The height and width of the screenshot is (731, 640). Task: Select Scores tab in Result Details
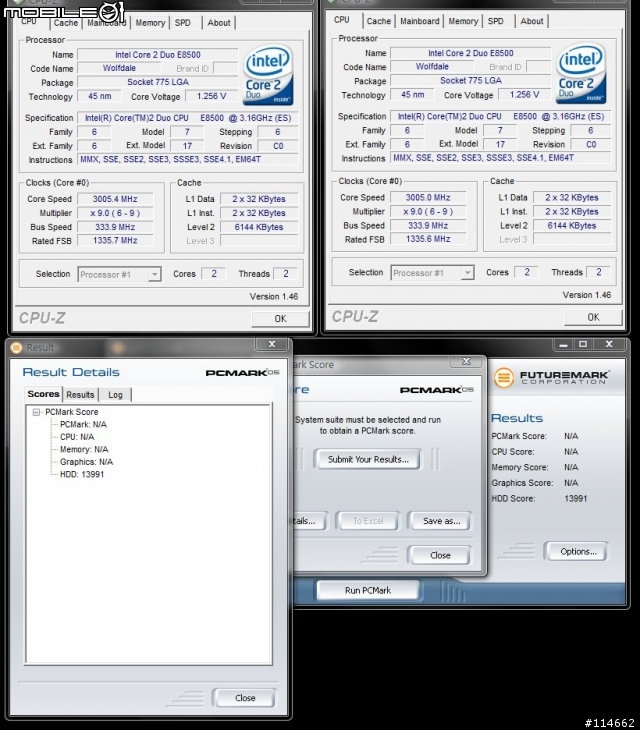tap(43, 394)
